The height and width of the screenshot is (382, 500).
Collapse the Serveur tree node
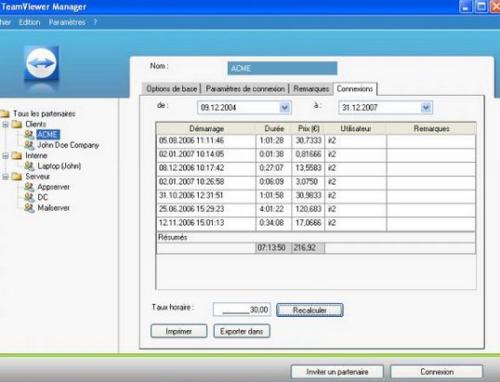pos(5,176)
